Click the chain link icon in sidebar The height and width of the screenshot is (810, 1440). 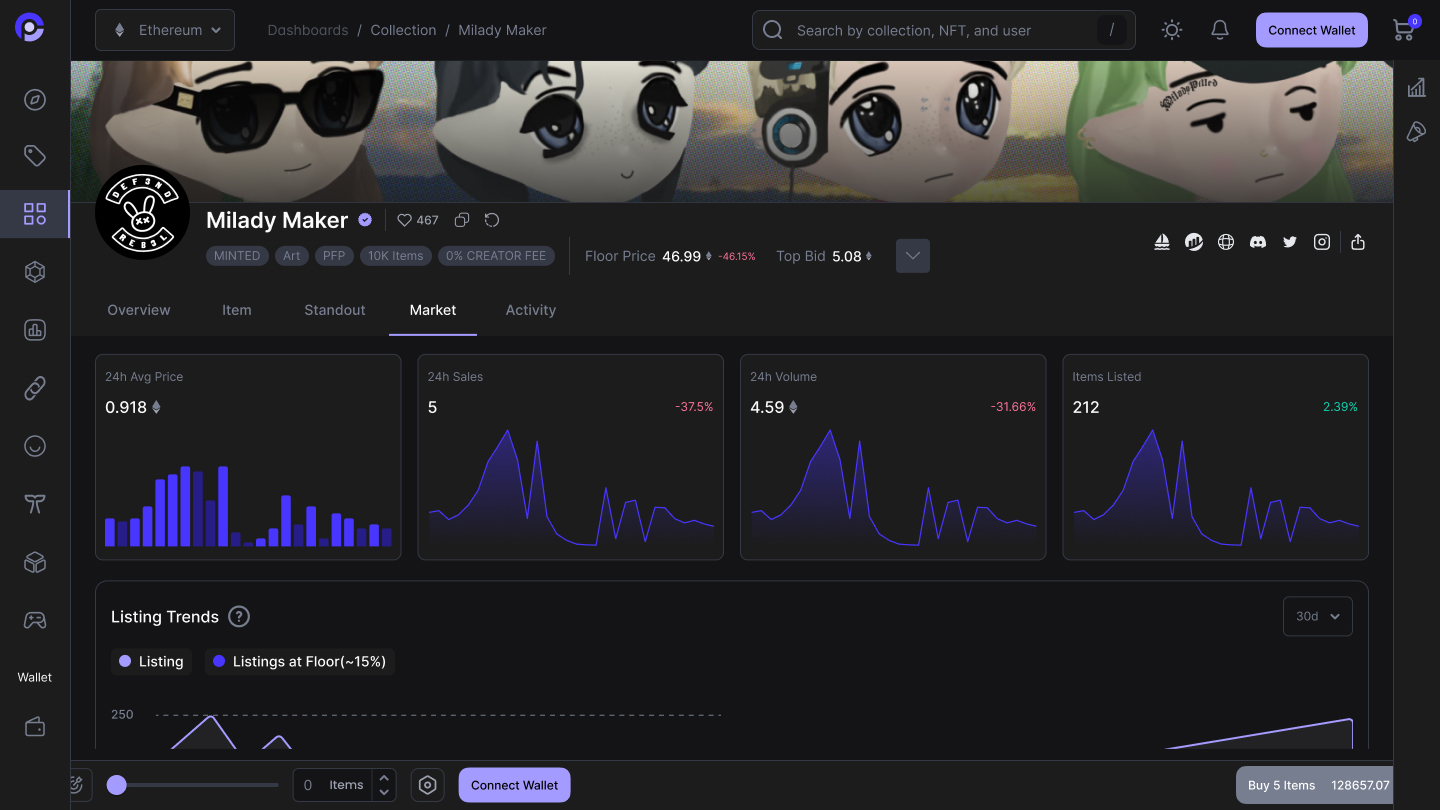pos(35,388)
